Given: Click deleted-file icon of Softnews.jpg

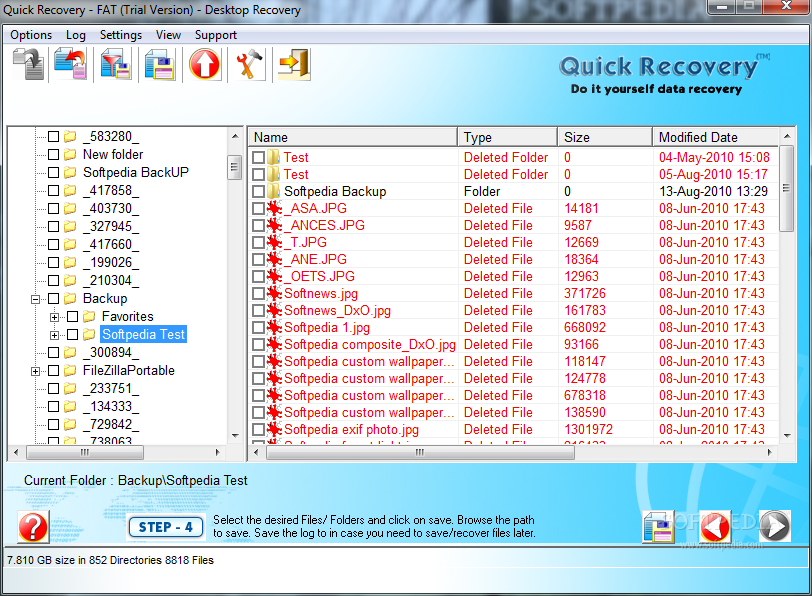Looking at the screenshot, I should tap(274, 294).
